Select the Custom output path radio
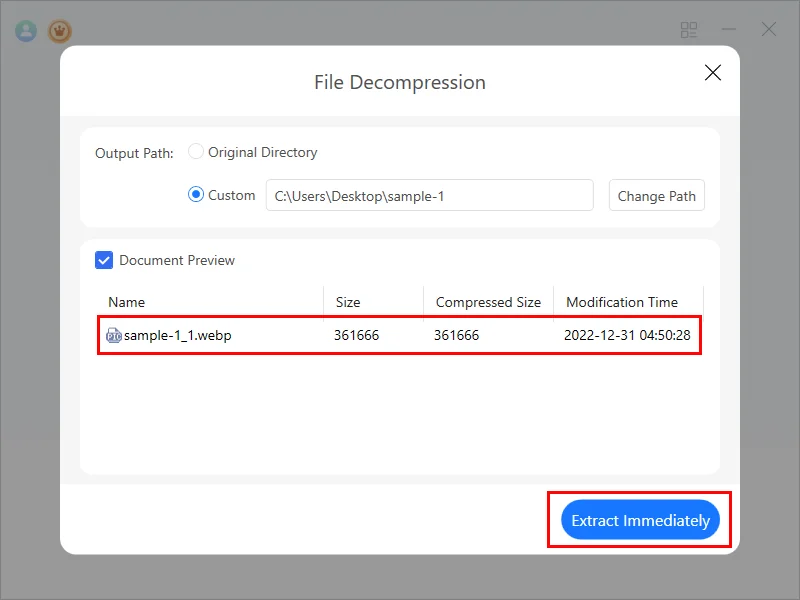 pyautogui.click(x=196, y=195)
